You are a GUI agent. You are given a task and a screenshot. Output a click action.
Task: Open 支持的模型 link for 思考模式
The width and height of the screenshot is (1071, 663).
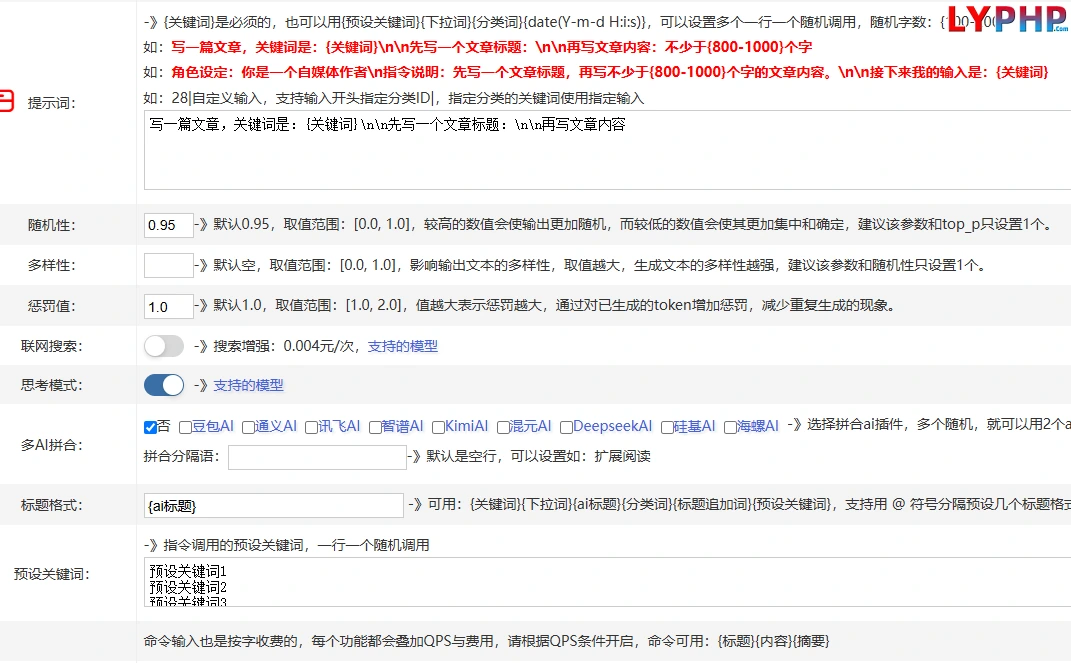pyautogui.click(x=249, y=385)
